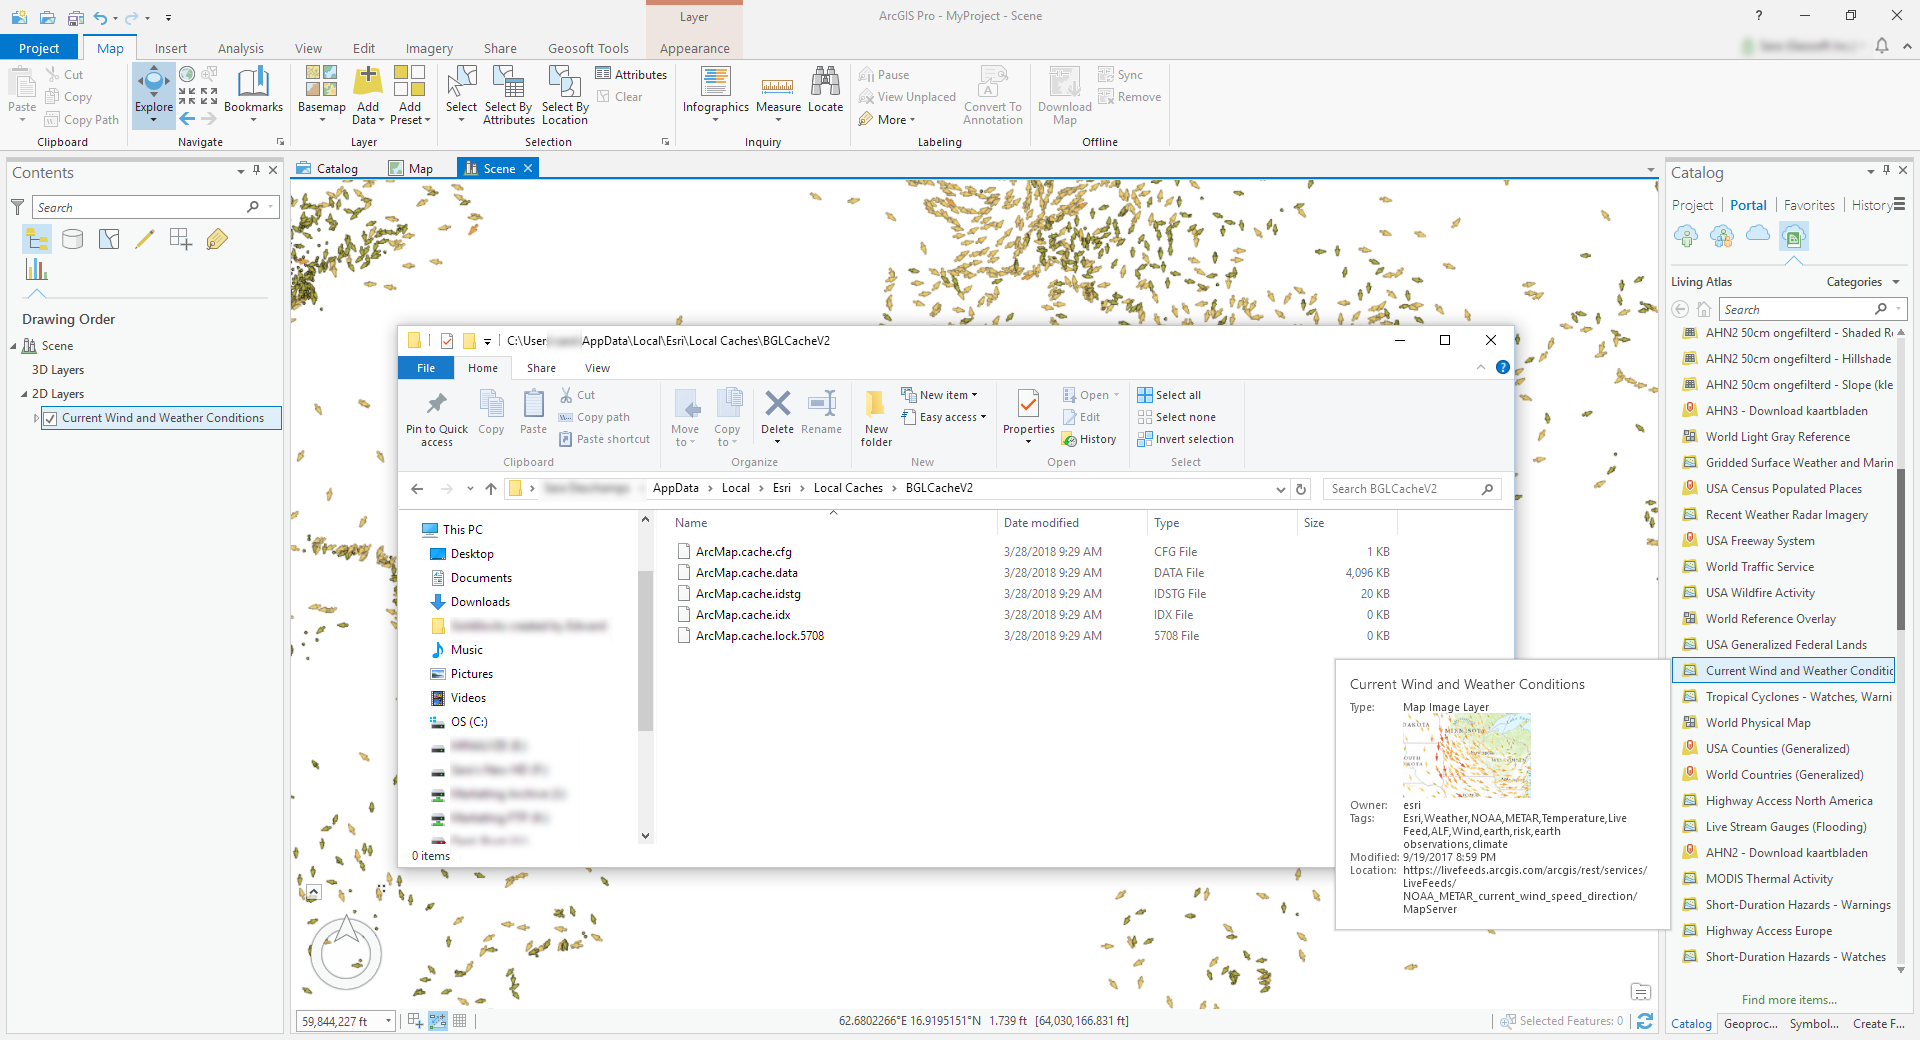
Task: Switch to the Imagery ribbon tab
Action: point(428,47)
